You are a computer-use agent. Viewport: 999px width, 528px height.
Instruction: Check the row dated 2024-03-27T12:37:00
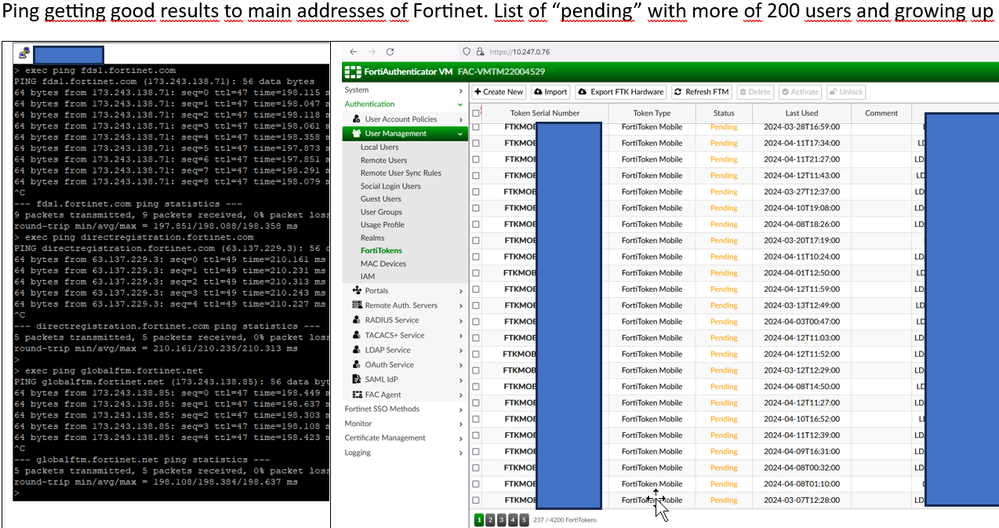[476, 192]
